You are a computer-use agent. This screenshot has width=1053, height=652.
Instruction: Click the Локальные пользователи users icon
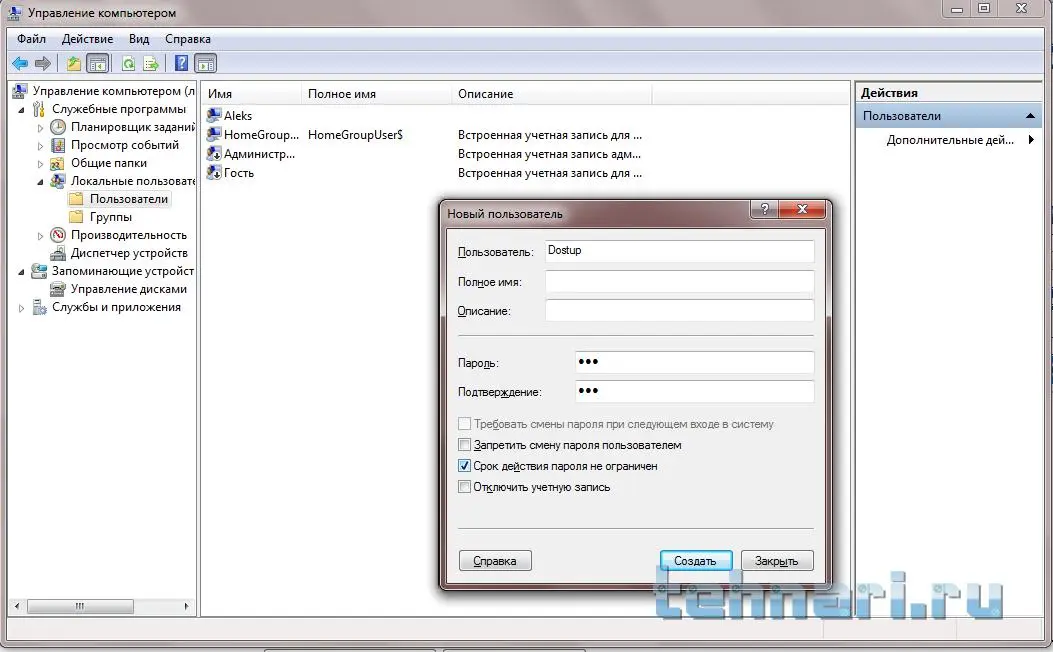[x=58, y=181]
